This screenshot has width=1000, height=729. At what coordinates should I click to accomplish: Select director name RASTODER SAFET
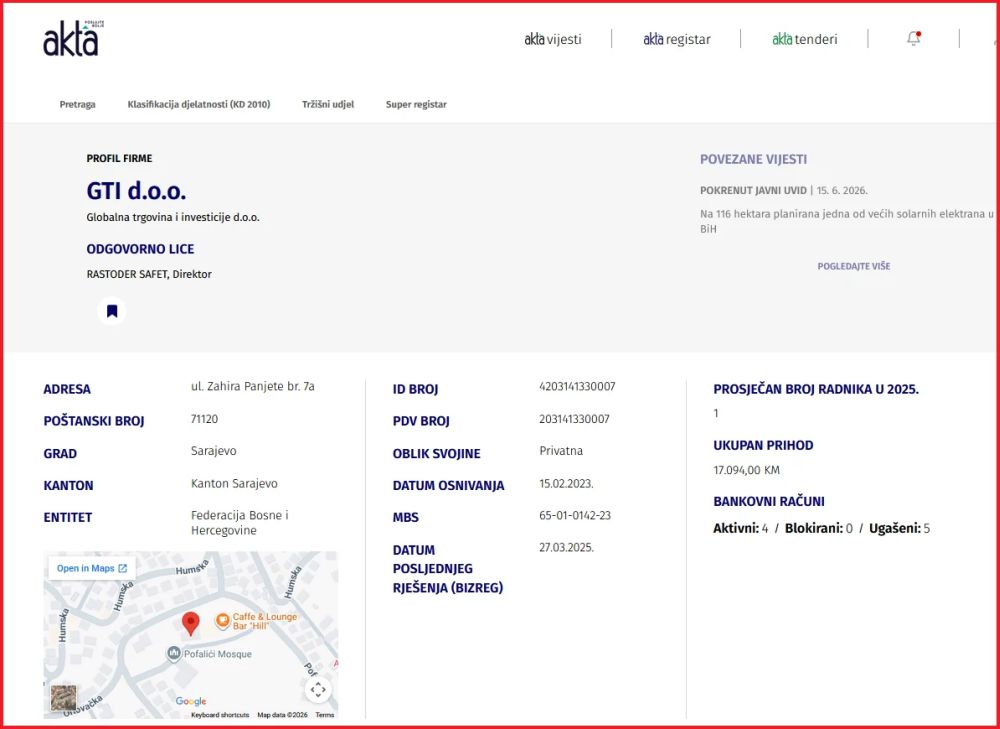(127, 274)
